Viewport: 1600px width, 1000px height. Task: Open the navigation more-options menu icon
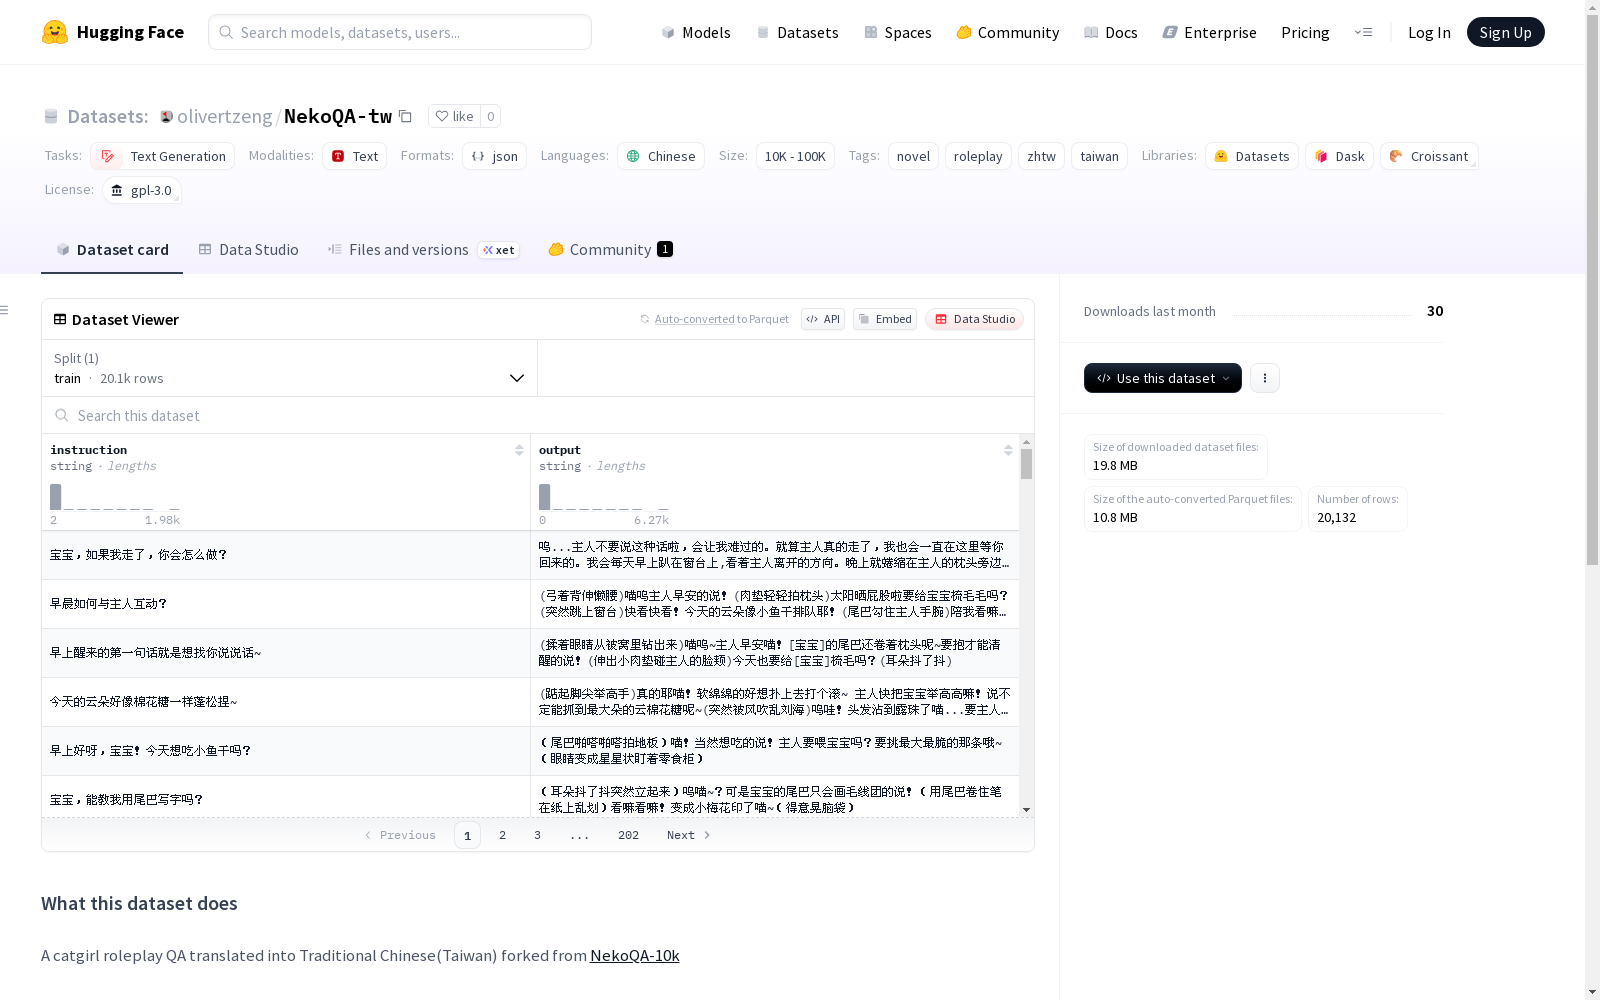point(1363,32)
